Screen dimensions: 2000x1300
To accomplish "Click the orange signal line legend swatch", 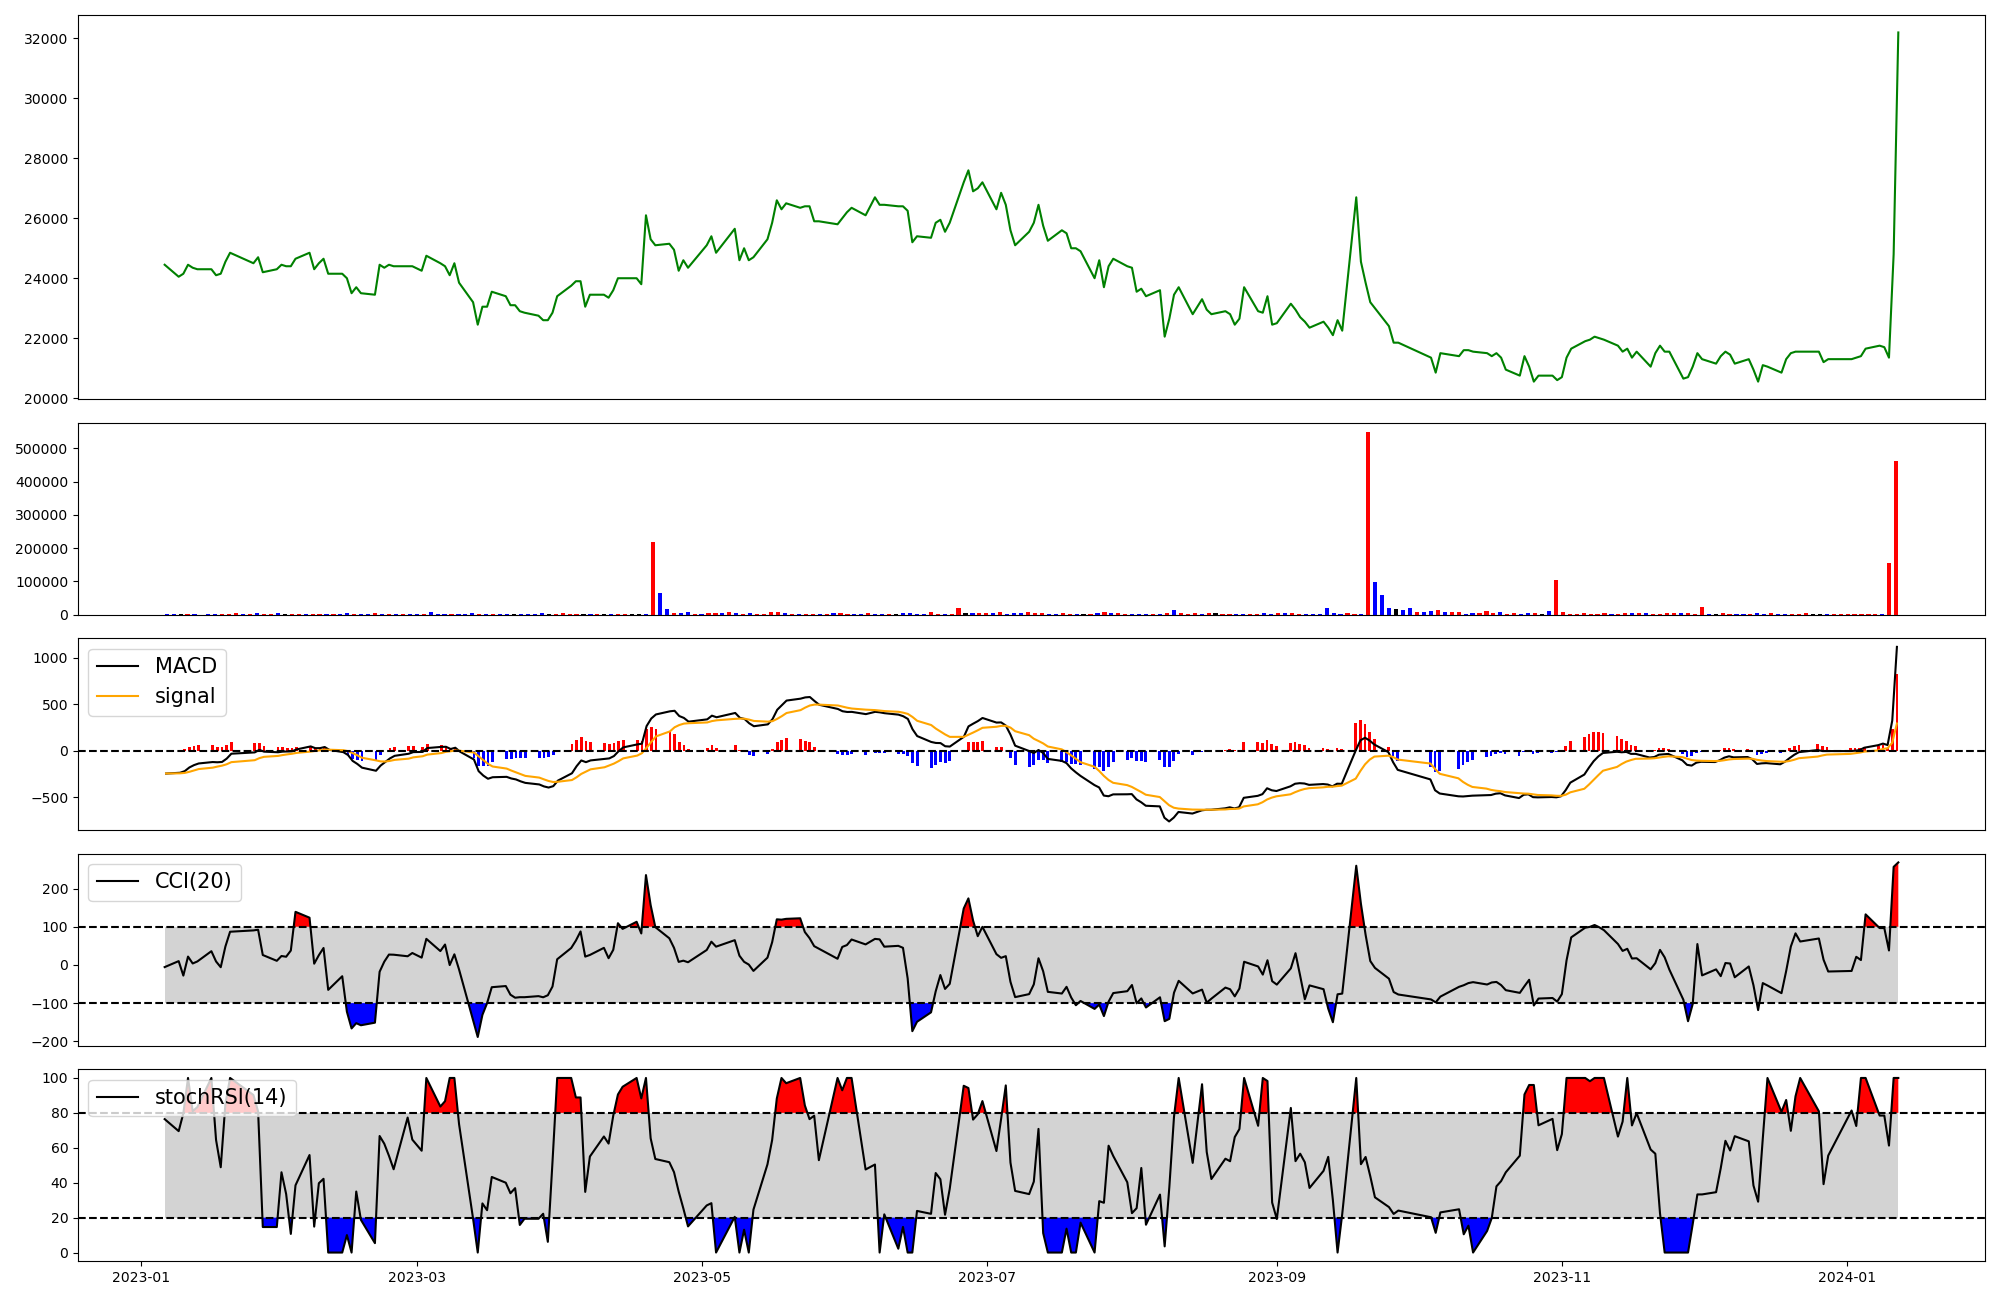I will point(117,697).
